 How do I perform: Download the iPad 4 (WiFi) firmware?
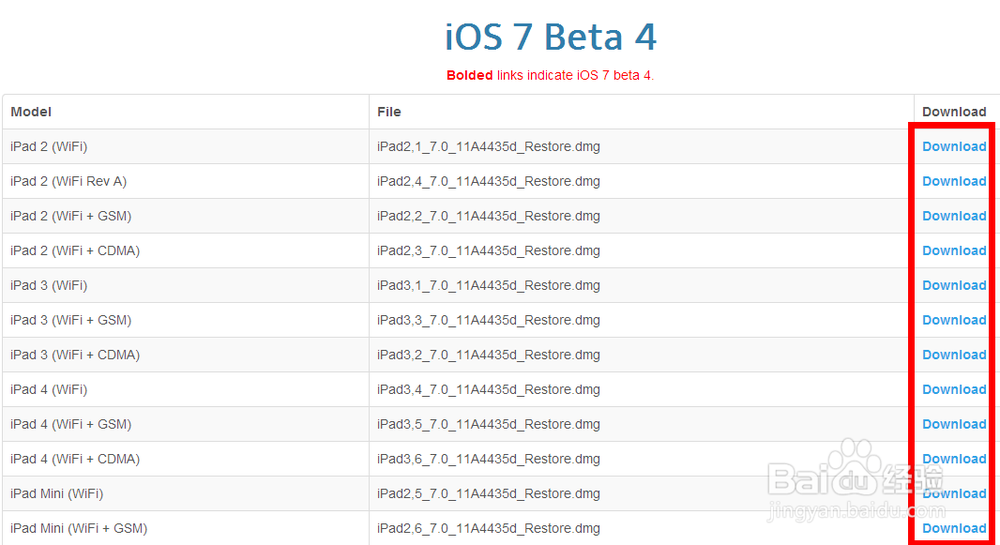pos(954,389)
